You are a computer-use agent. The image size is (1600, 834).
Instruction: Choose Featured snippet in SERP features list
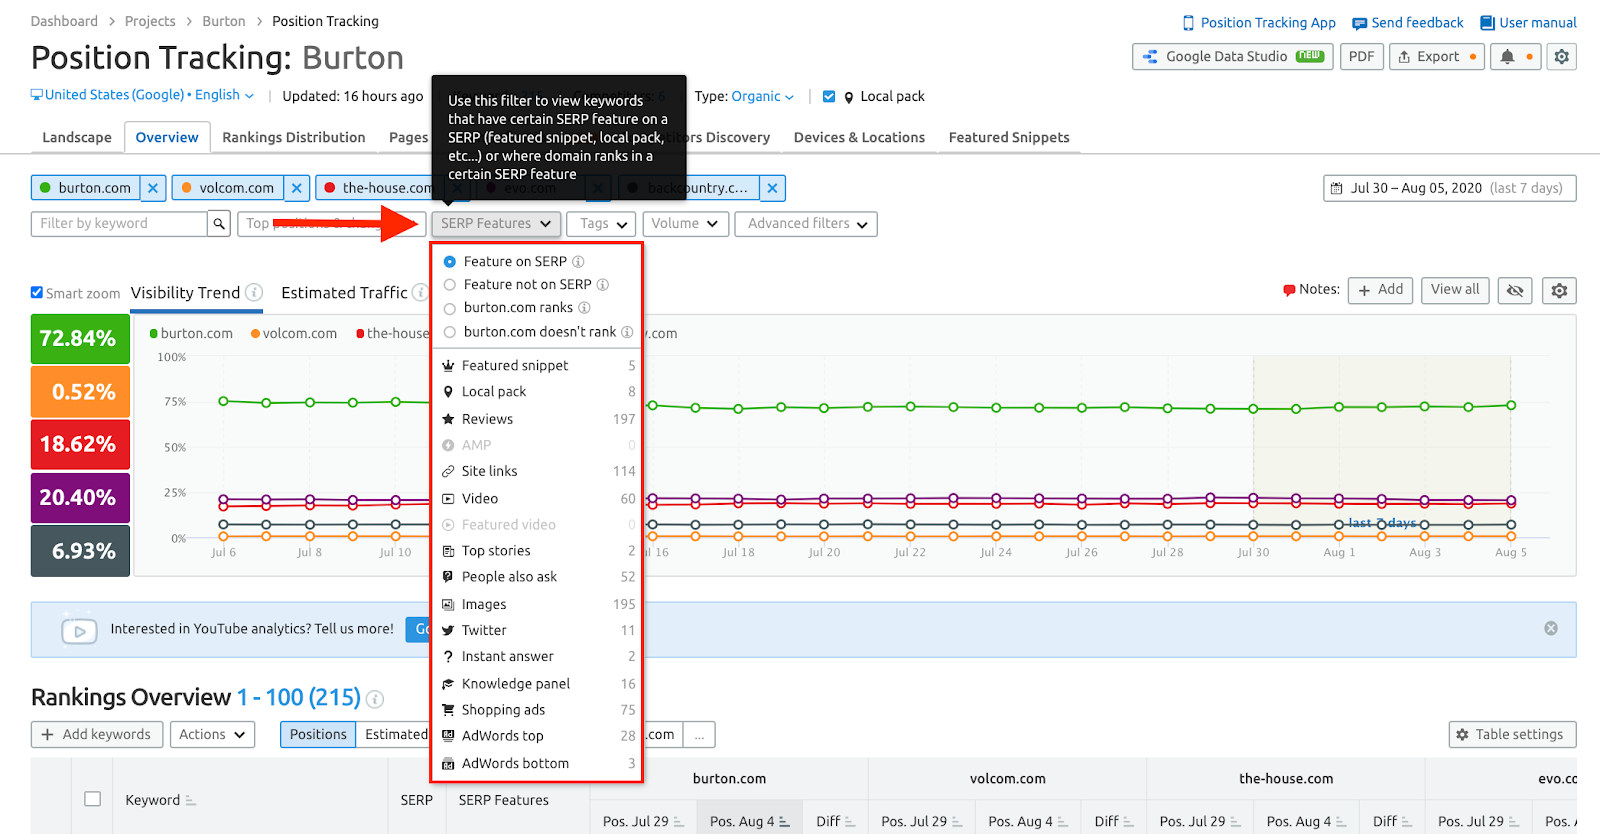(x=515, y=366)
